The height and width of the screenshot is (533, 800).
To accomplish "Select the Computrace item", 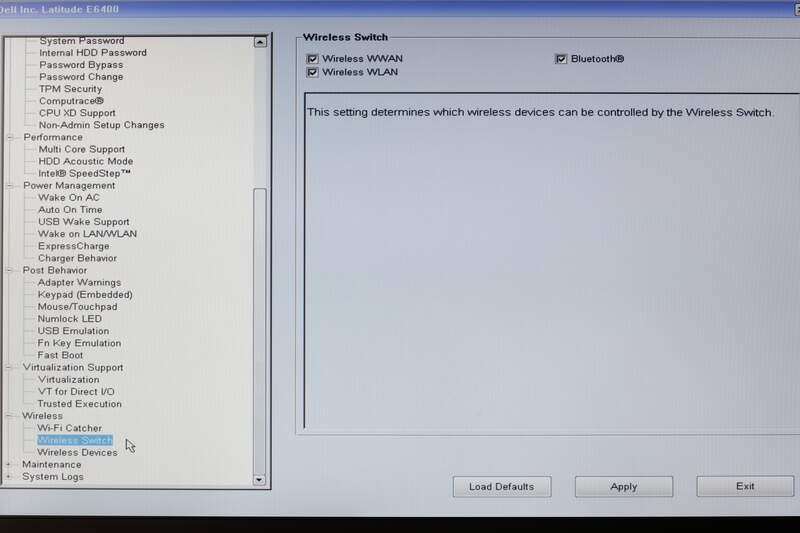I will pyautogui.click(x=71, y=101).
